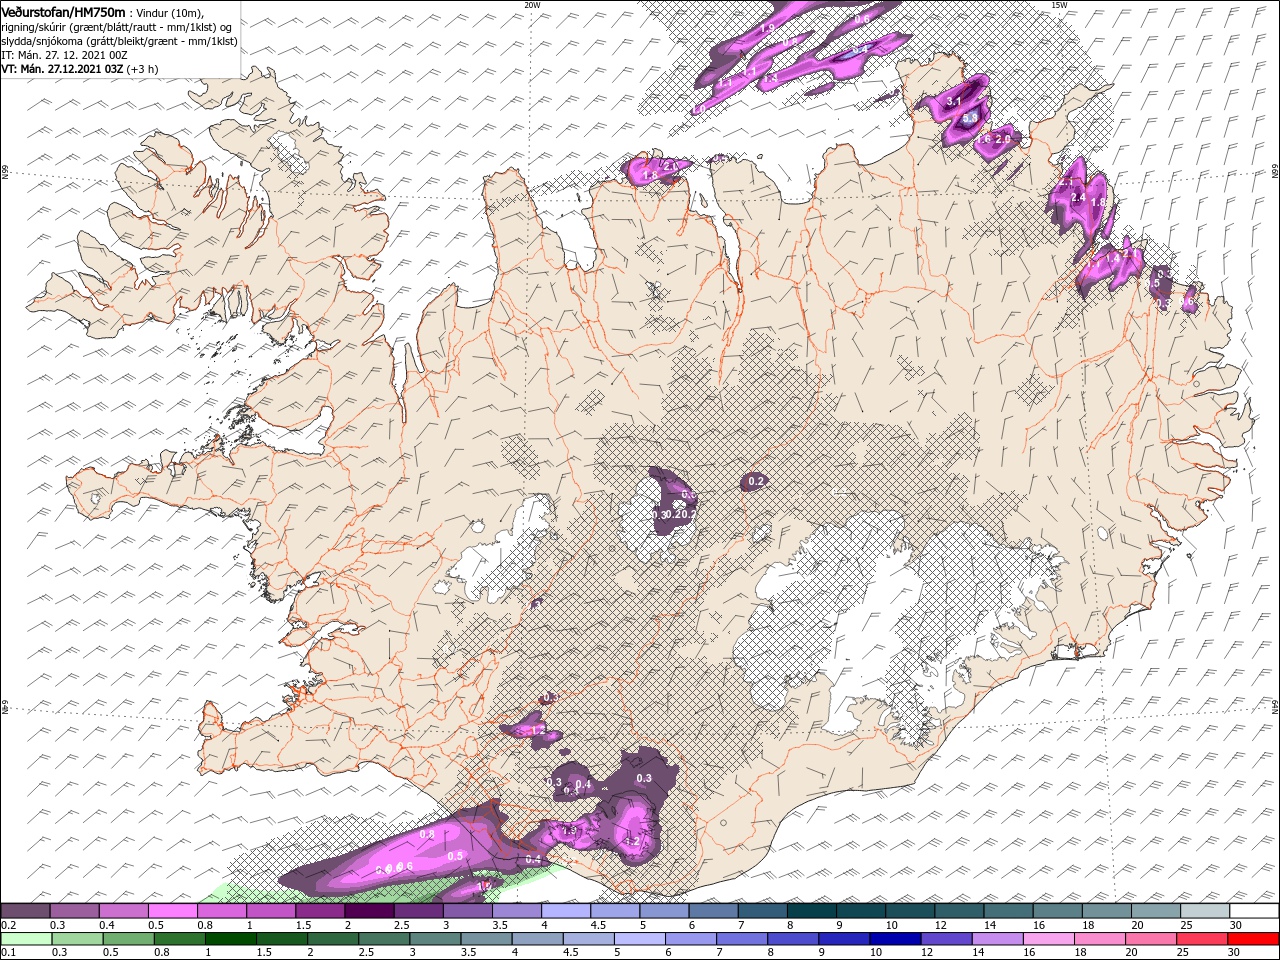This screenshot has width=1280, height=960.
Task: Select snow legend swatch starting at 4.5
Action: 615,910
